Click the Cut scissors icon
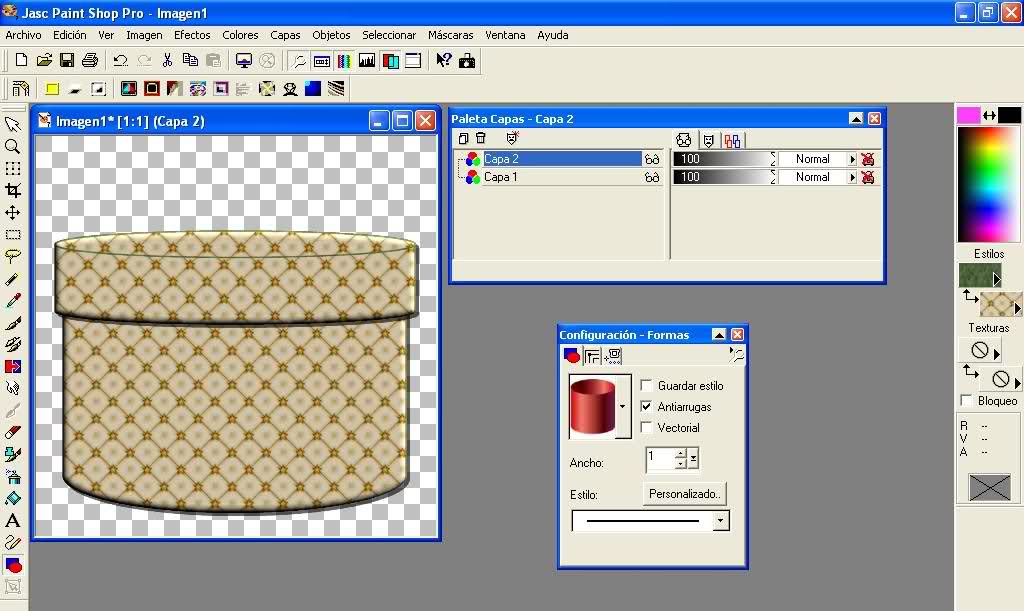 [x=167, y=61]
